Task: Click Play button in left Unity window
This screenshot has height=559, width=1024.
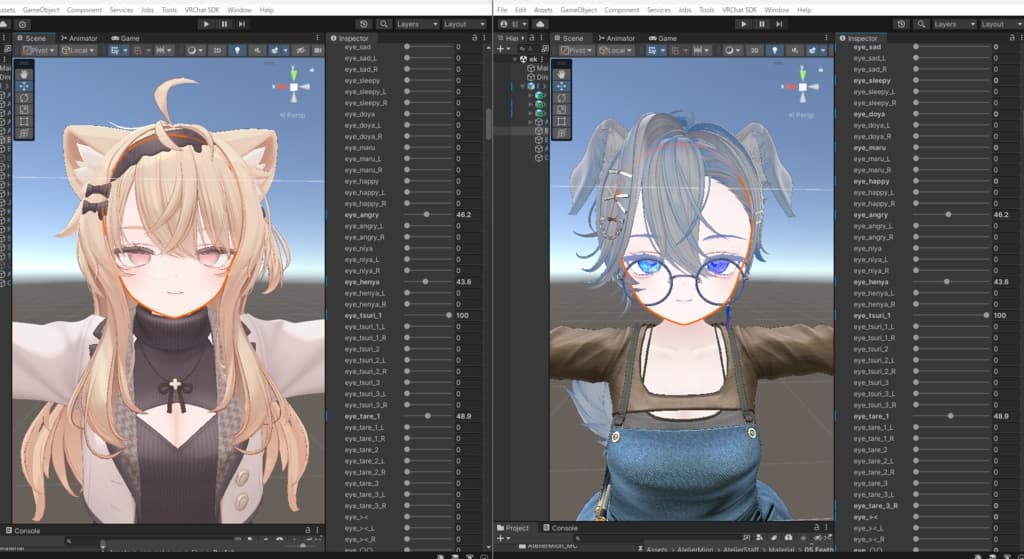Action: point(206,24)
